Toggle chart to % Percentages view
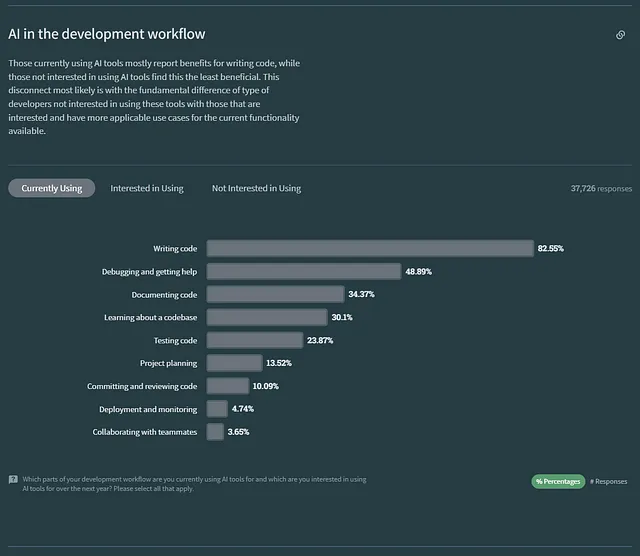 (x=558, y=481)
